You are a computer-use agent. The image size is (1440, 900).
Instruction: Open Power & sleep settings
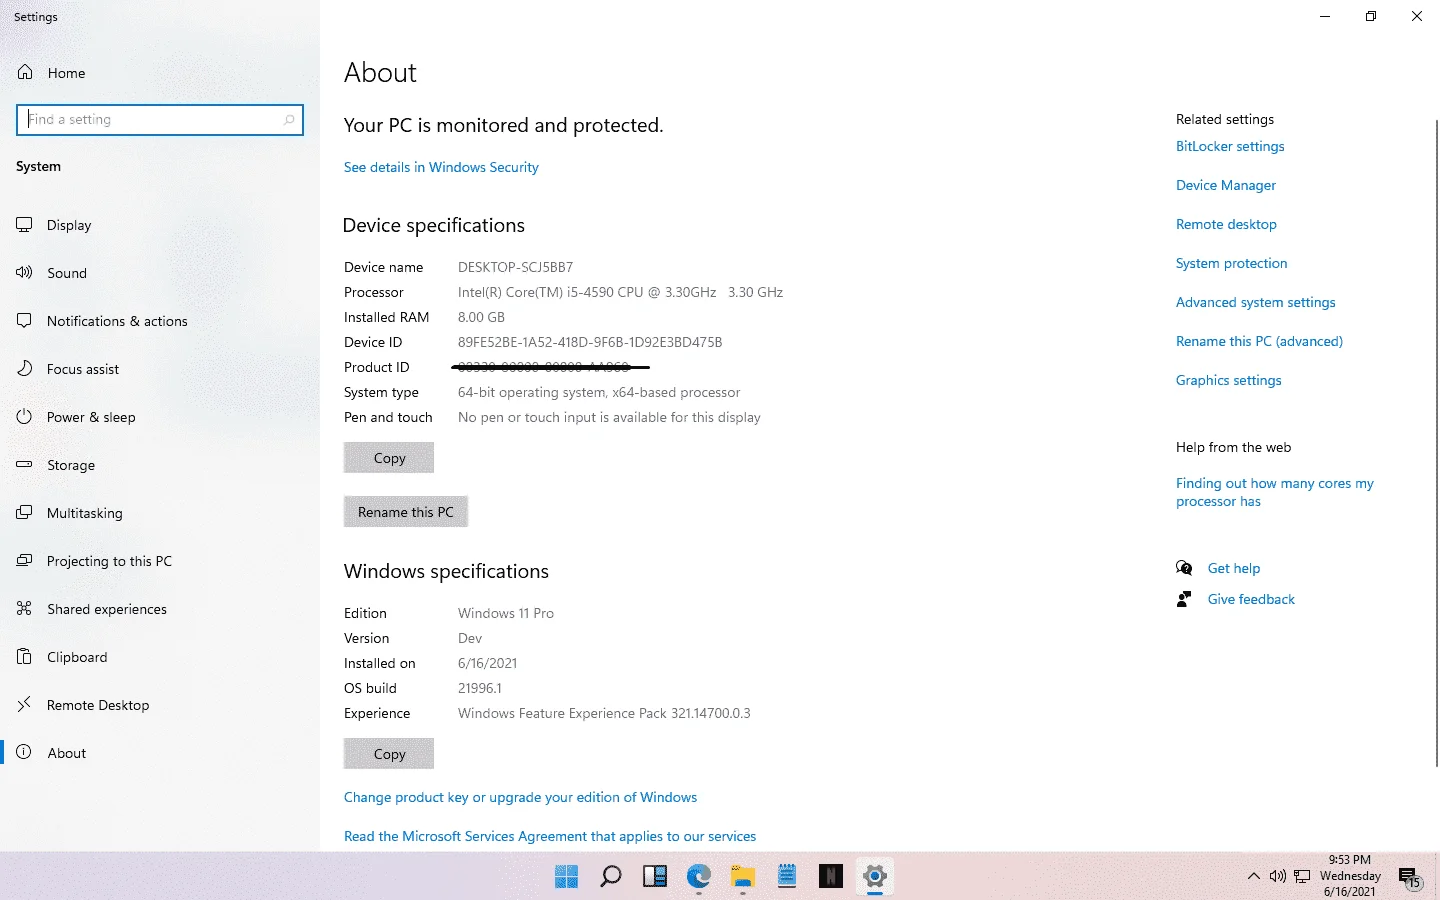pyautogui.click(x=160, y=417)
